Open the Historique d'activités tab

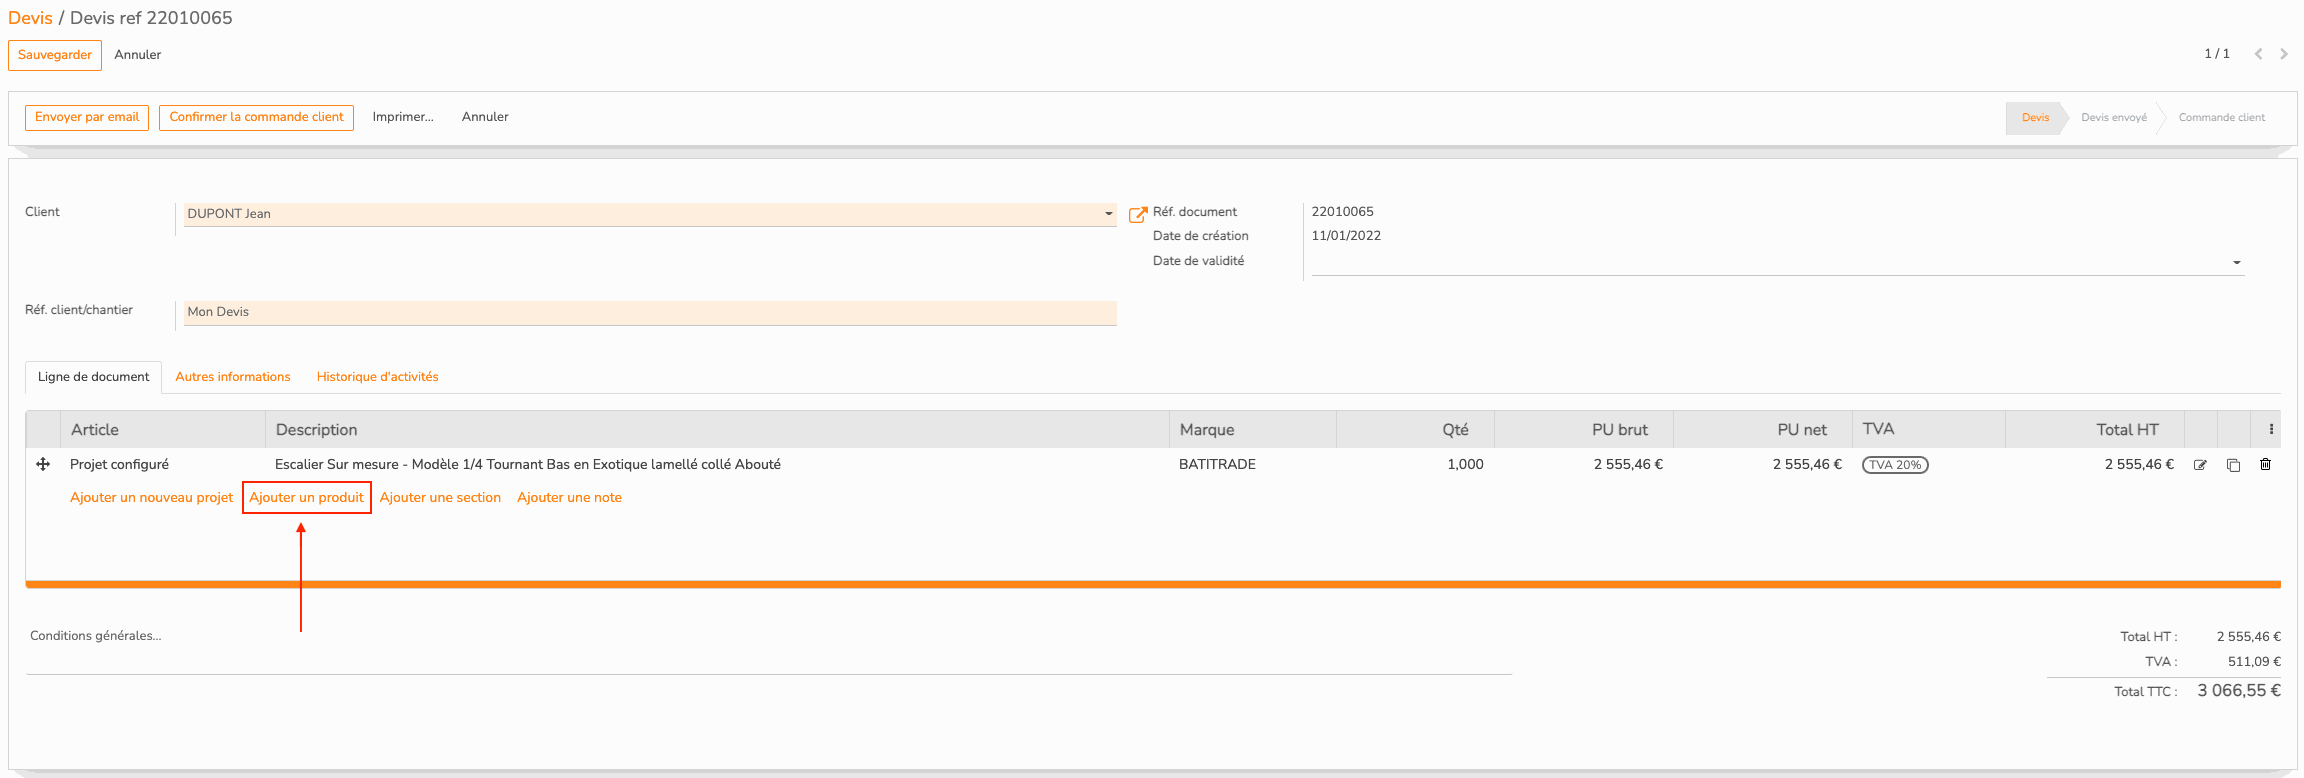[377, 377]
